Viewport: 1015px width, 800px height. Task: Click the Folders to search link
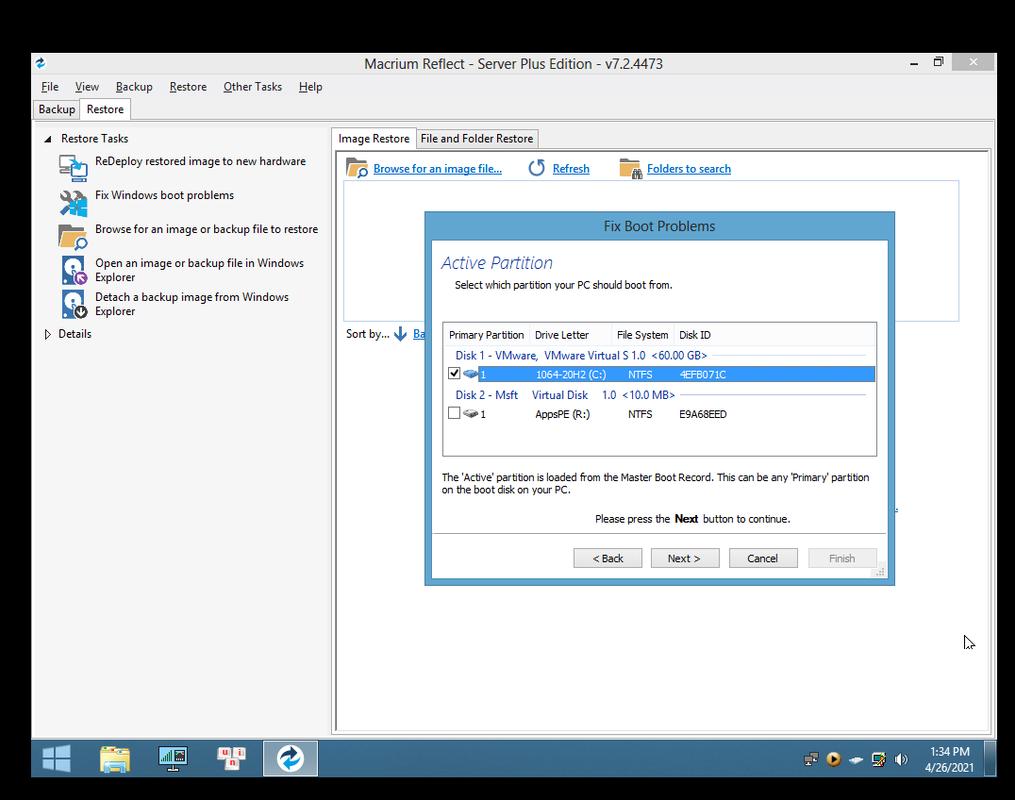point(689,169)
